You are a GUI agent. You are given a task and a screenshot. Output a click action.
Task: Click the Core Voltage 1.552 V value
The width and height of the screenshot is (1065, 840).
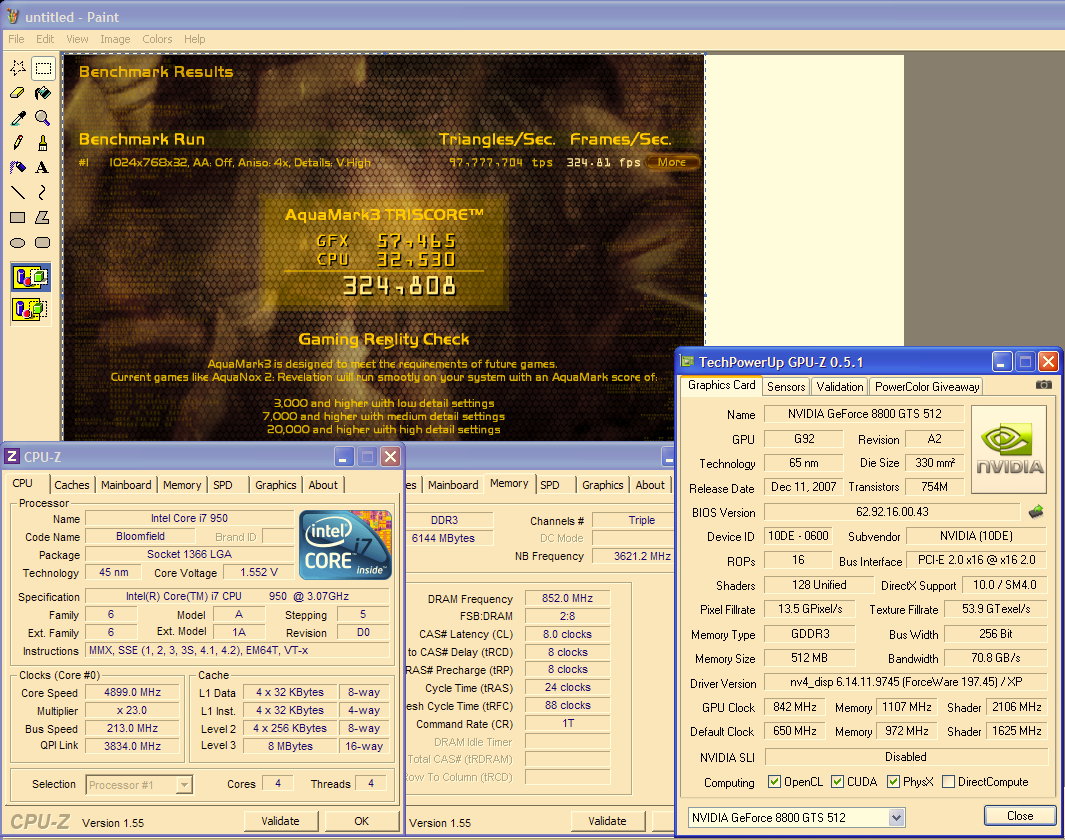pos(259,572)
